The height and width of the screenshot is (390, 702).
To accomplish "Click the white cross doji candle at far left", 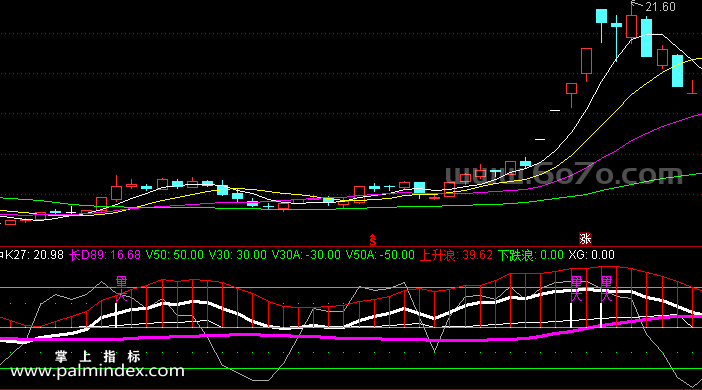I will (71, 210).
